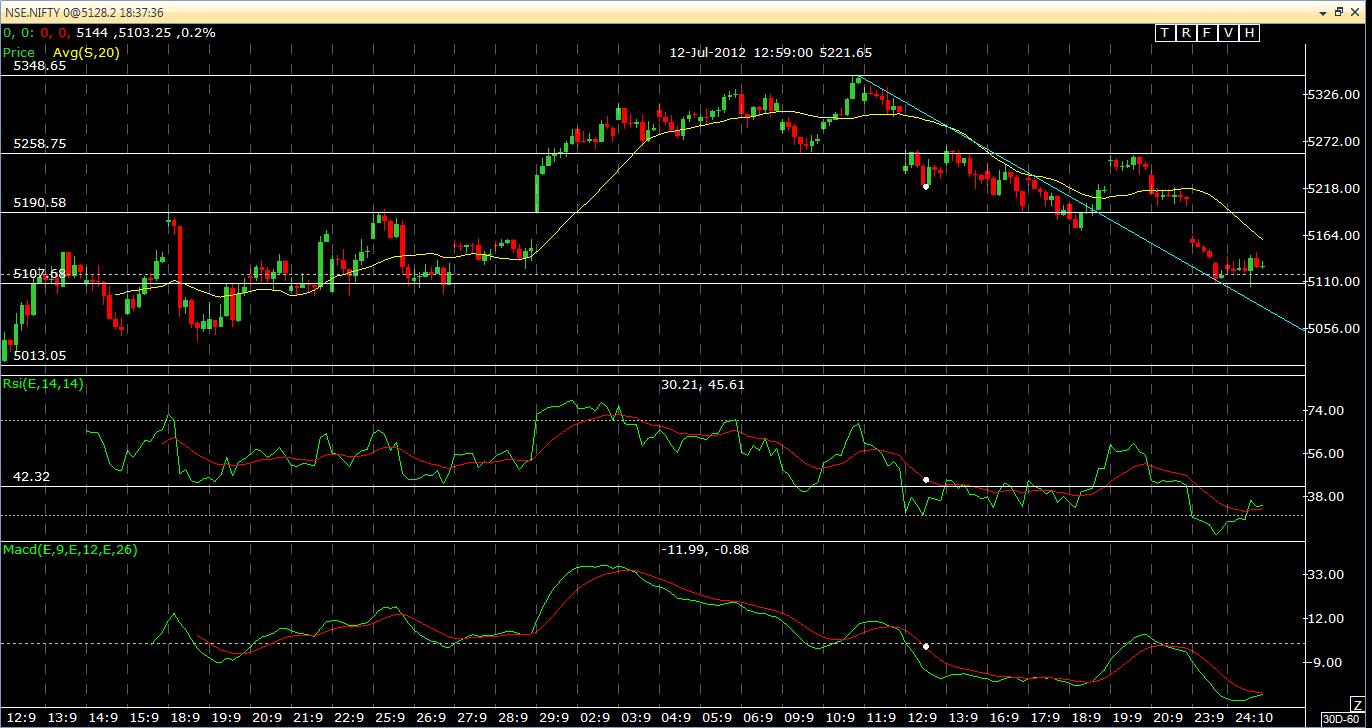
Task: Click the 12:9 date label near the chart's right side
Action: click(x=922, y=718)
